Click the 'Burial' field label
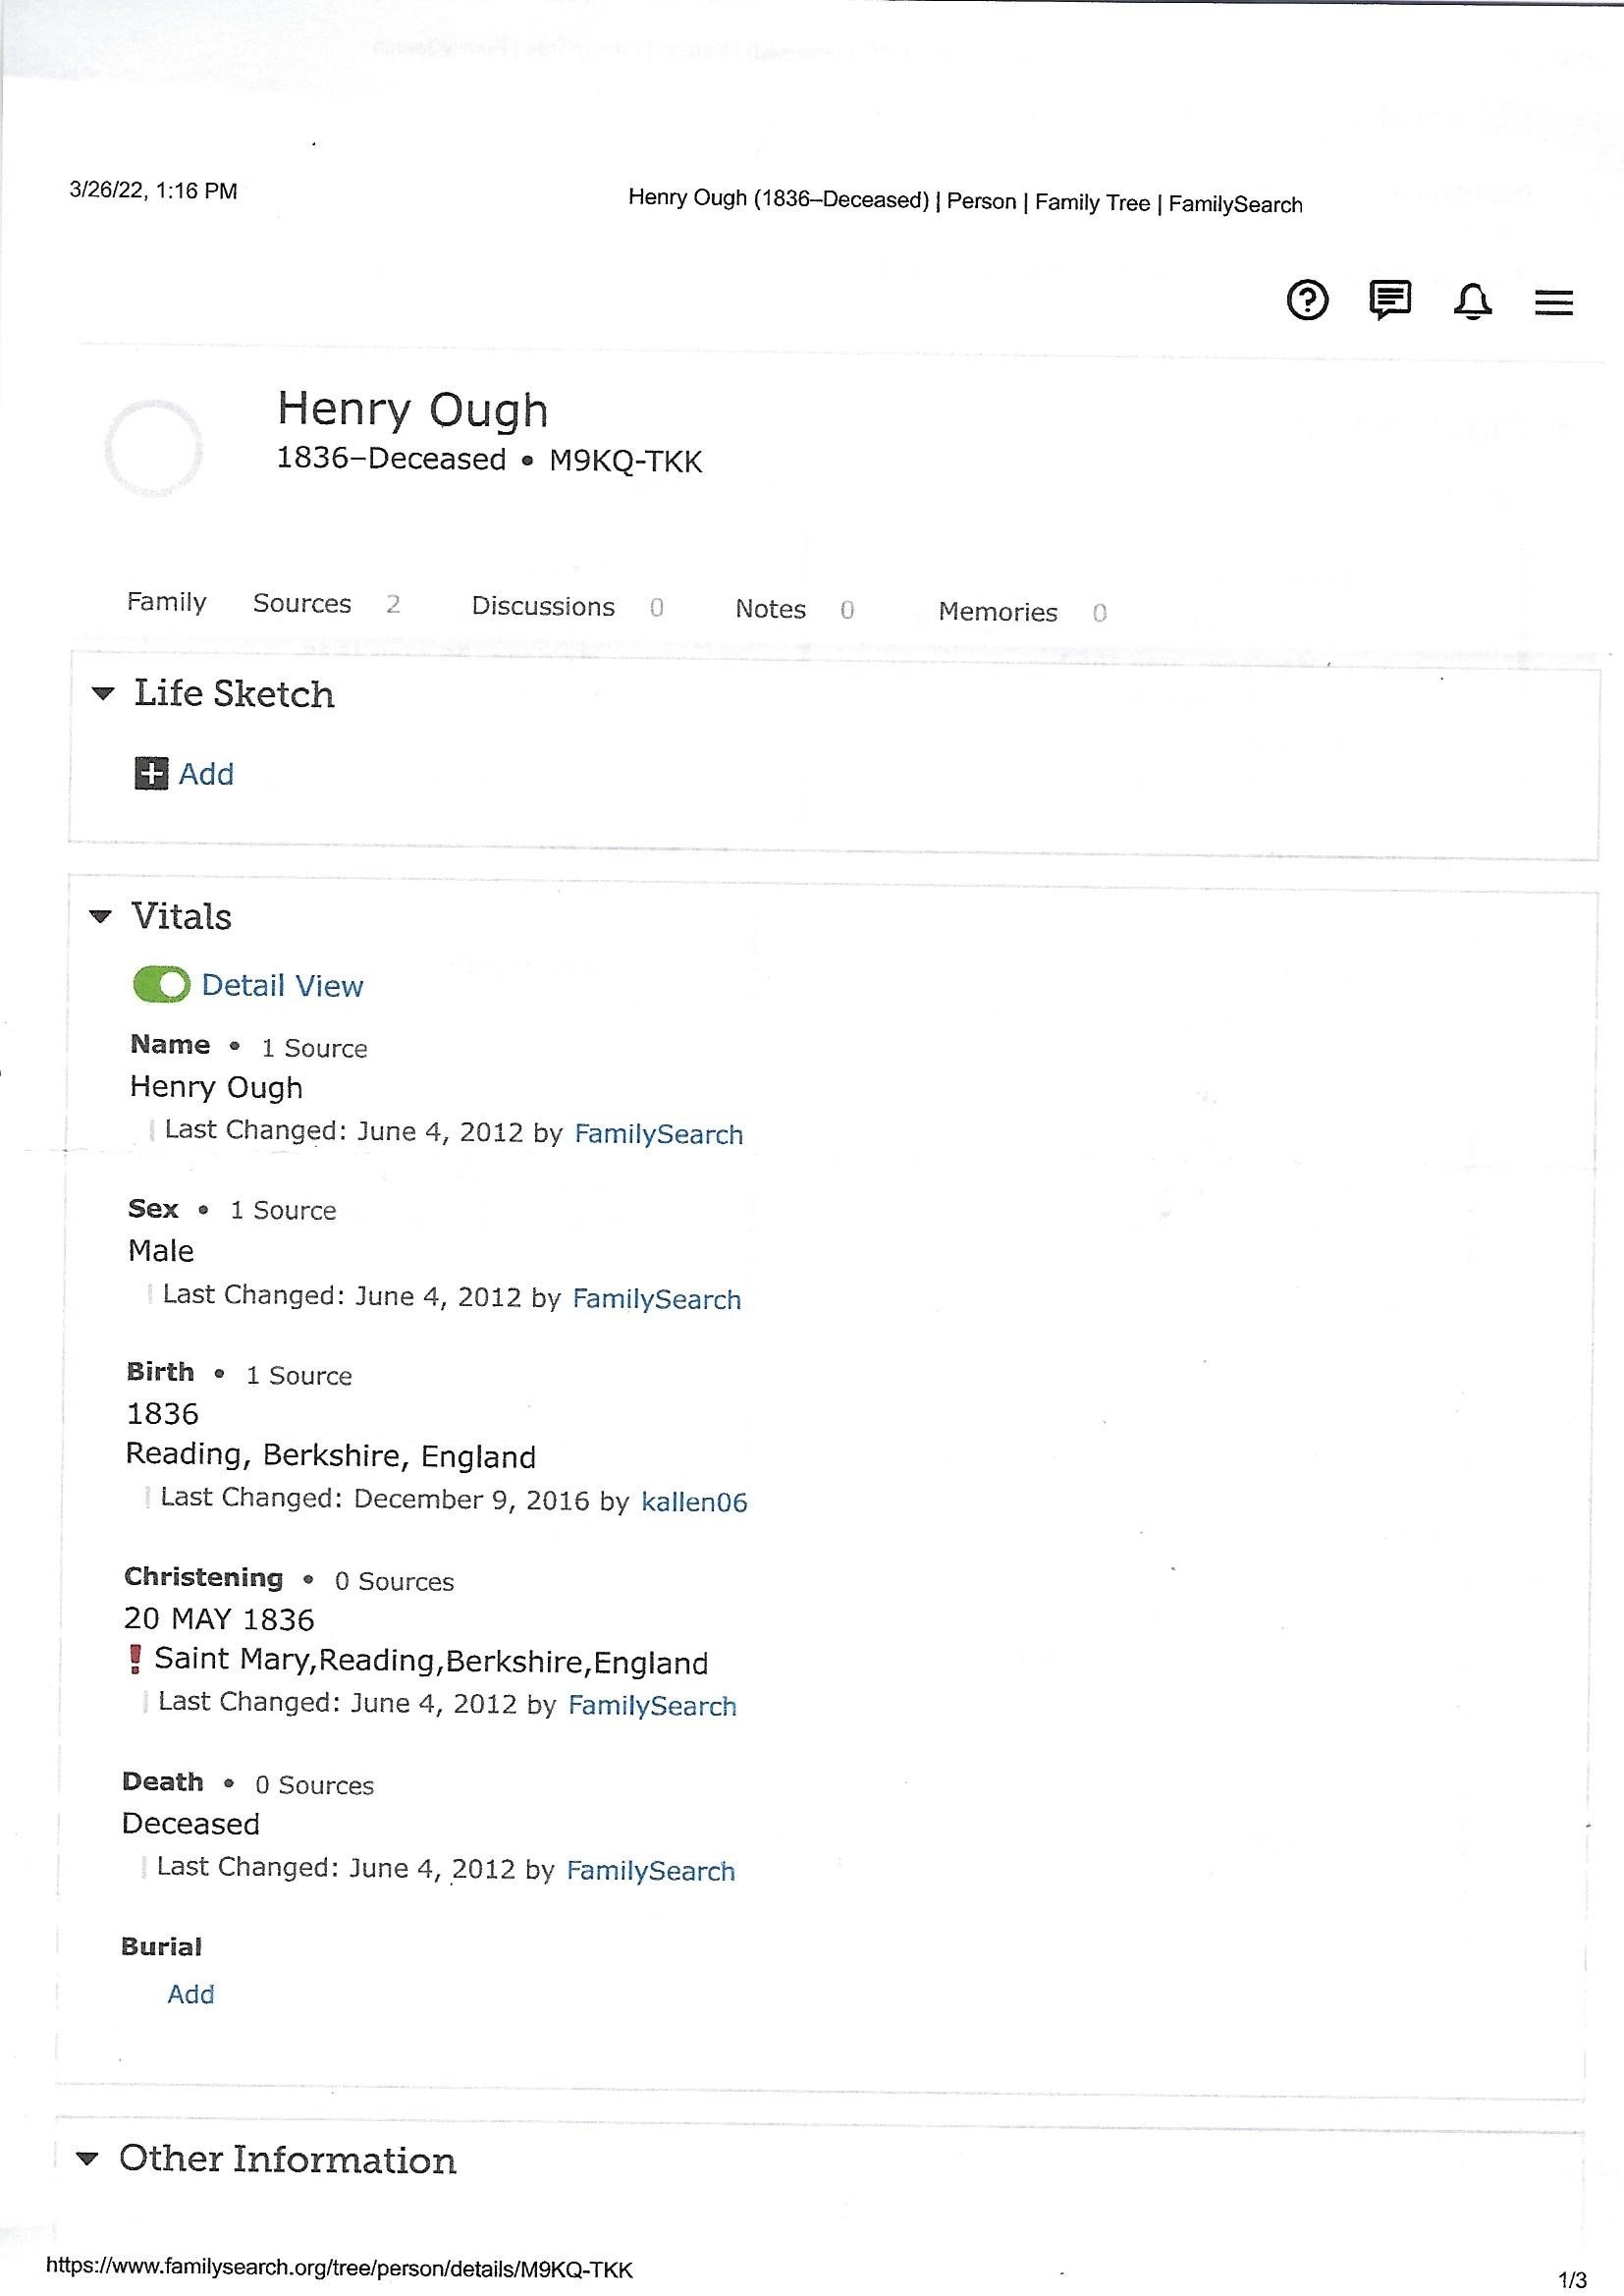Screen dimensions: 1624x2296 click(x=161, y=1946)
